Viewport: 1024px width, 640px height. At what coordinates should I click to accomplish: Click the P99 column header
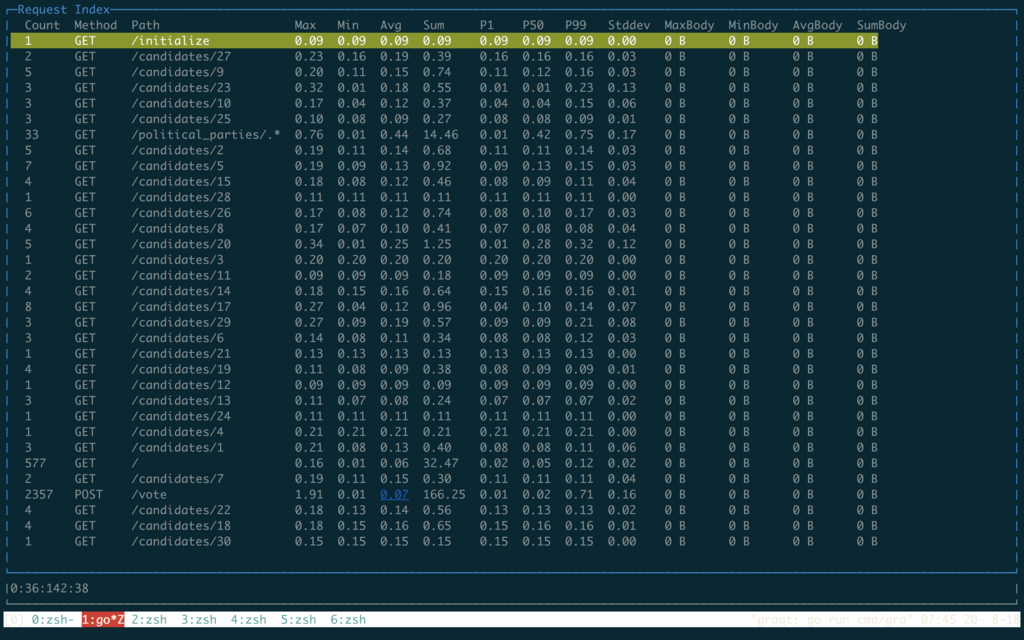(x=576, y=25)
